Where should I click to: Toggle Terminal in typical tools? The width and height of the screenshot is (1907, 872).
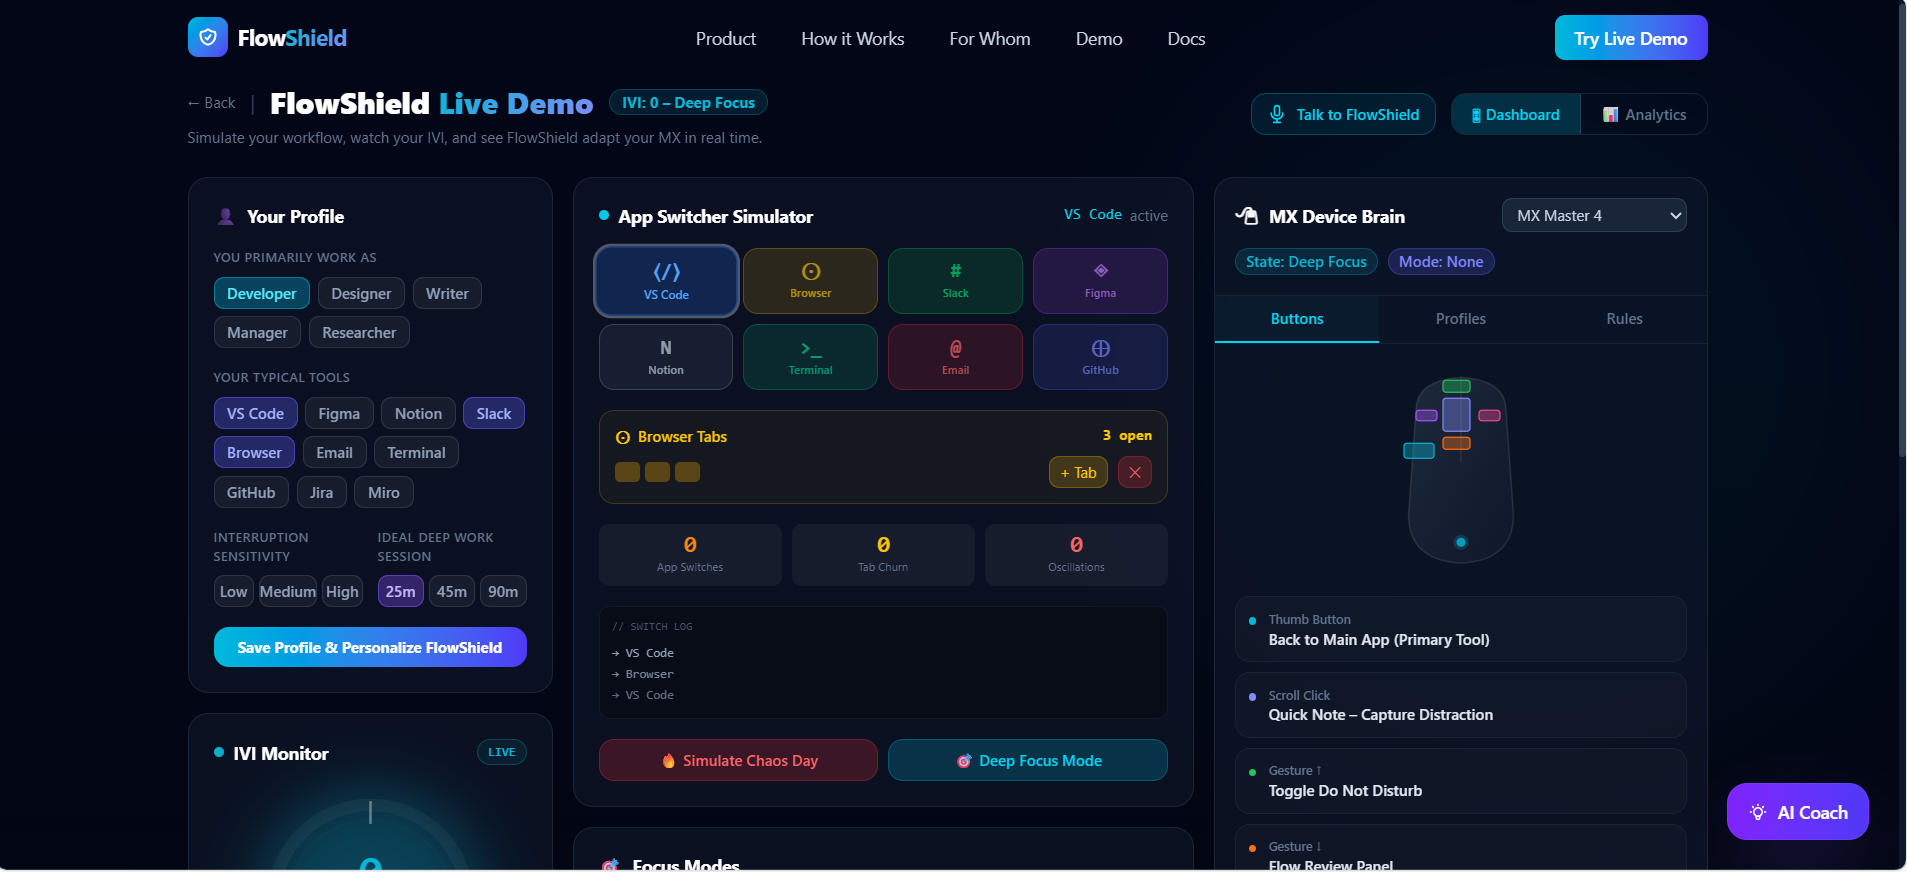coord(416,452)
